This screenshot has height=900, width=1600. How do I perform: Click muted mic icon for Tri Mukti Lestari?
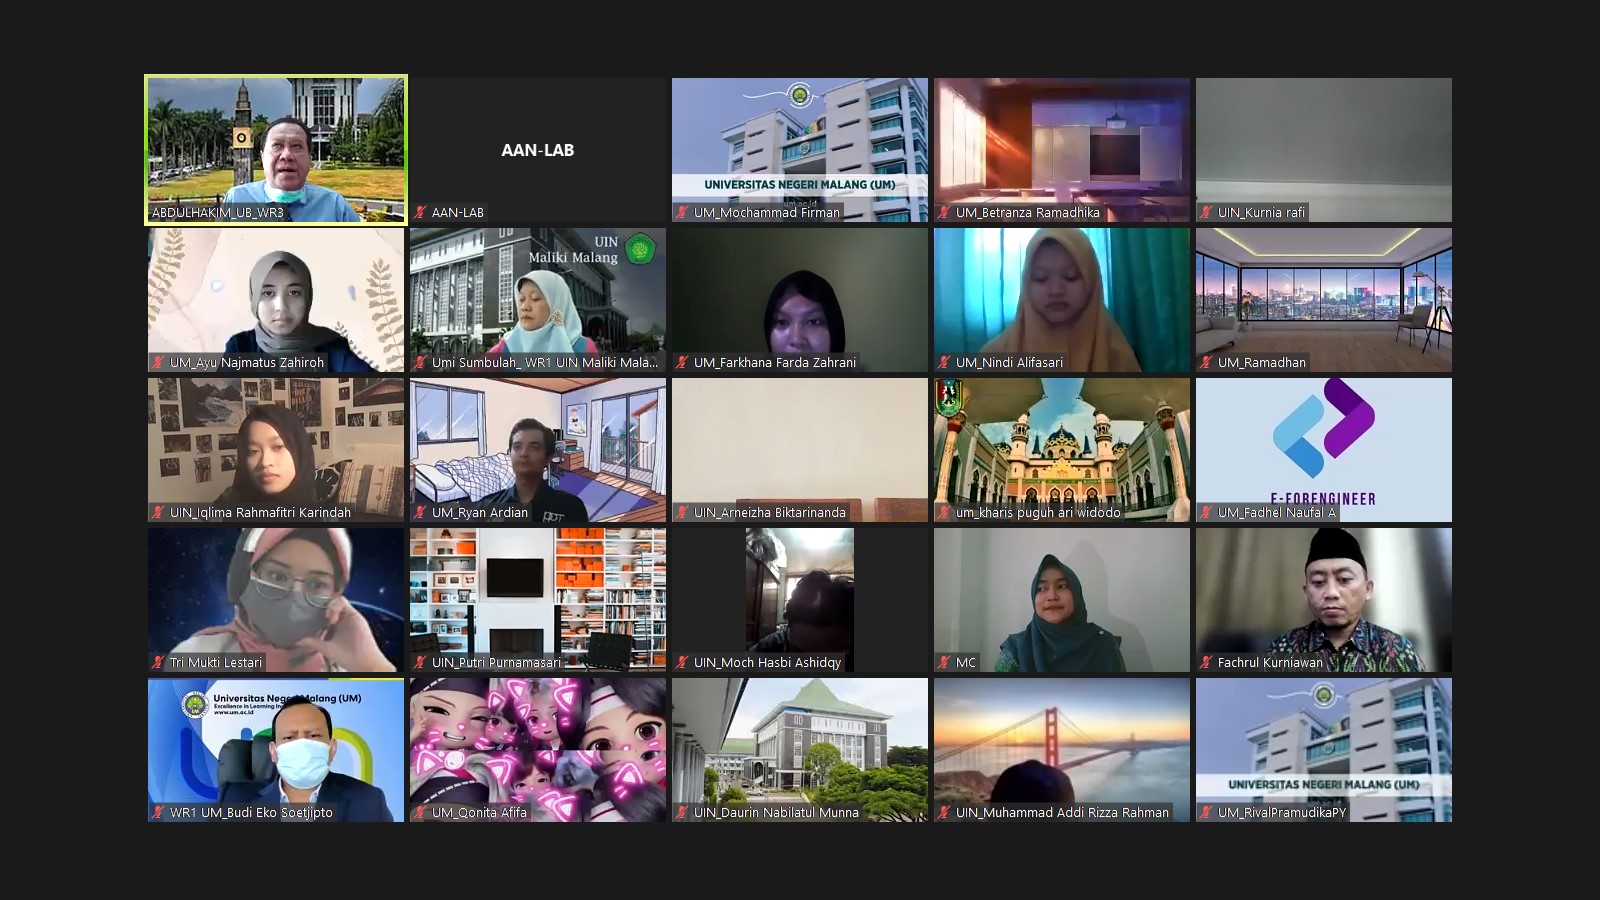[x=159, y=663]
